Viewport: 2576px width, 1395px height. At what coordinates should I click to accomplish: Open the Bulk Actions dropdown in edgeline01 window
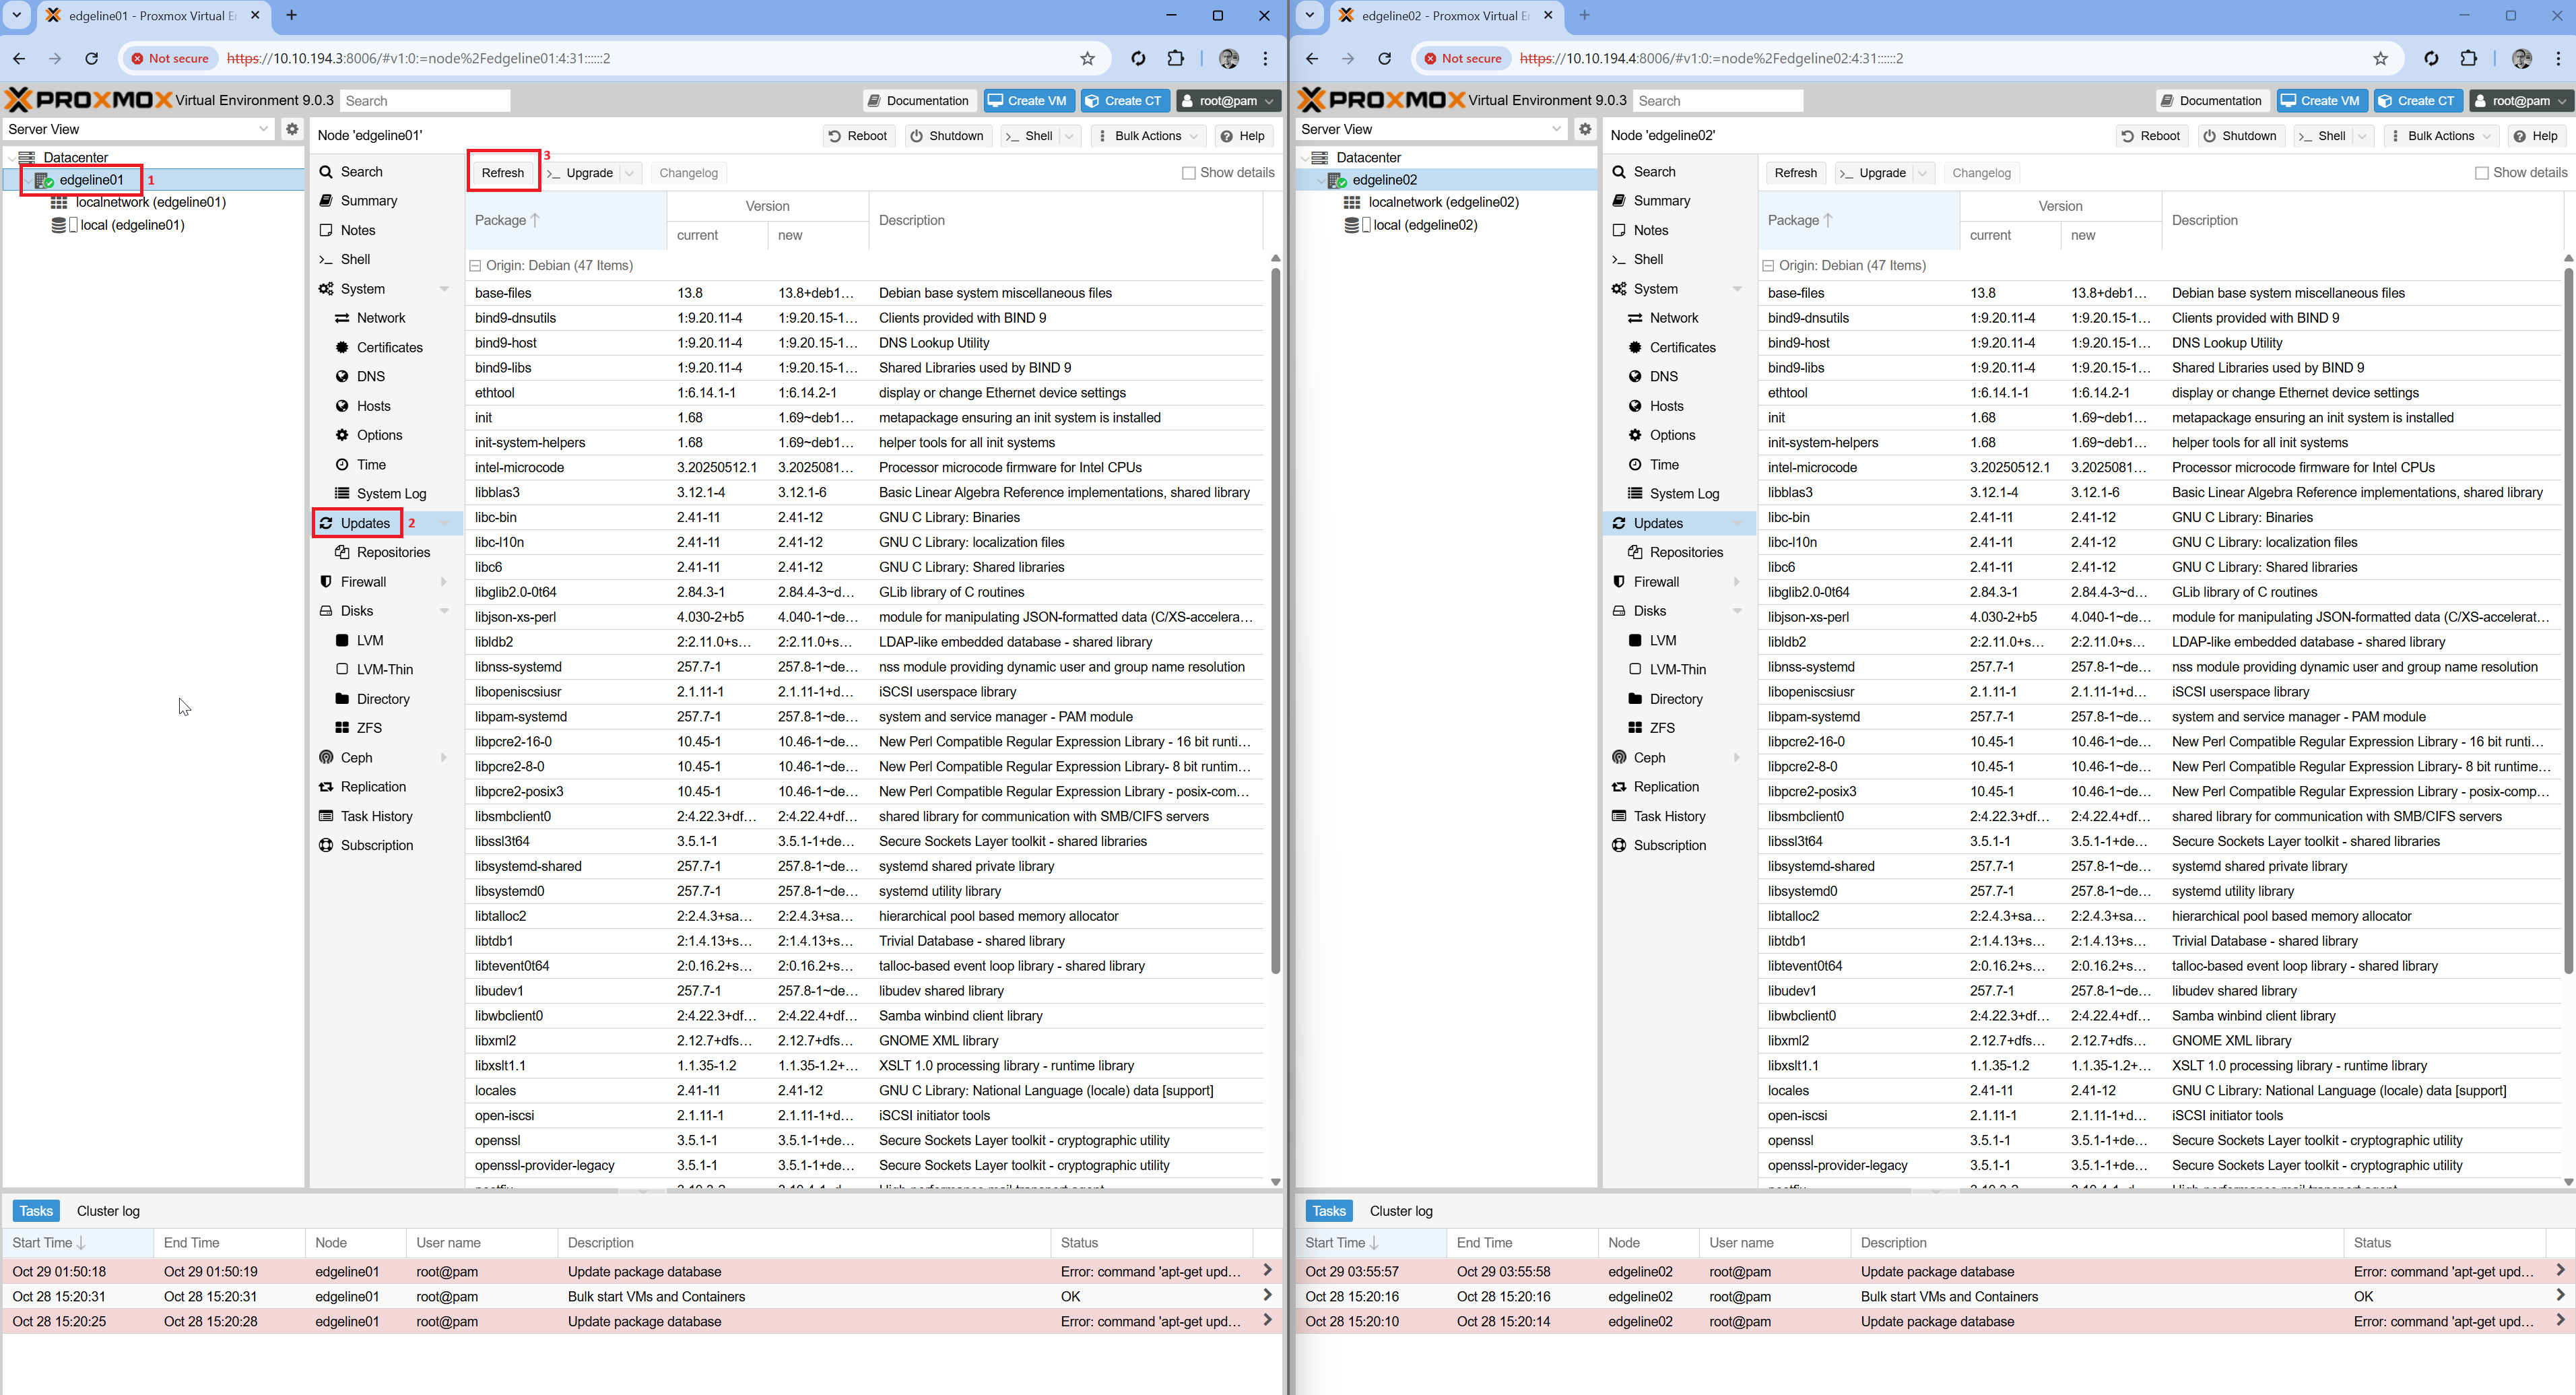[x=1148, y=136]
